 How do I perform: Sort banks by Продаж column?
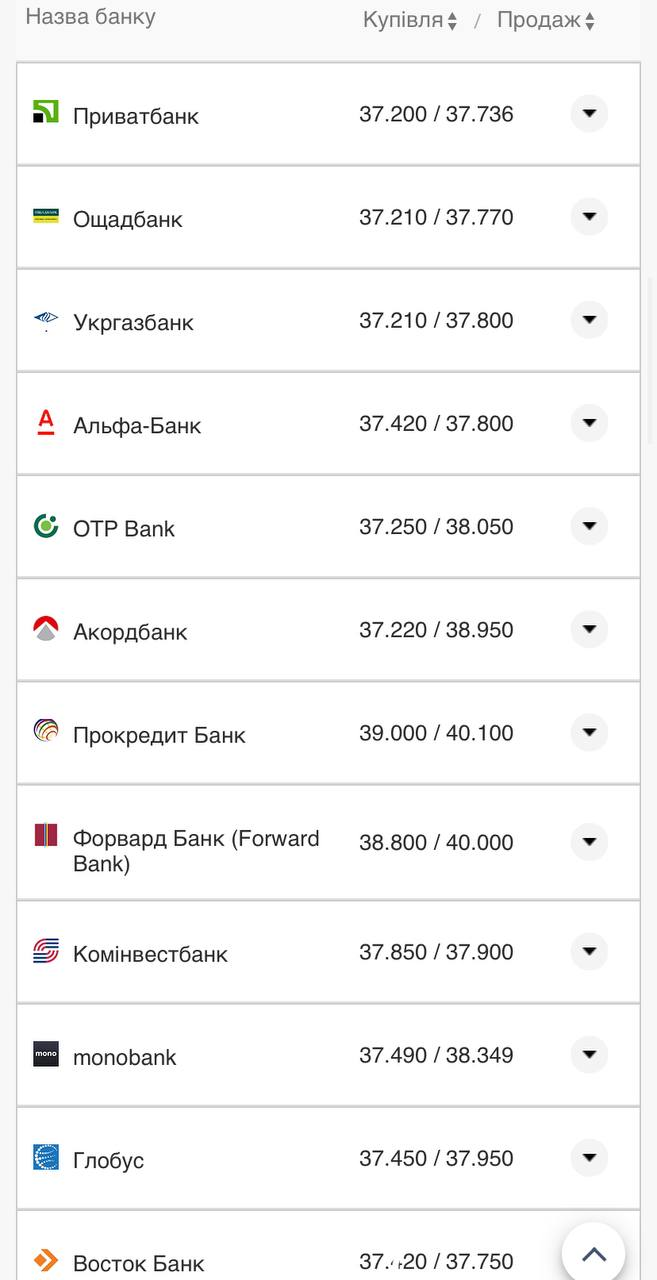click(546, 20)
